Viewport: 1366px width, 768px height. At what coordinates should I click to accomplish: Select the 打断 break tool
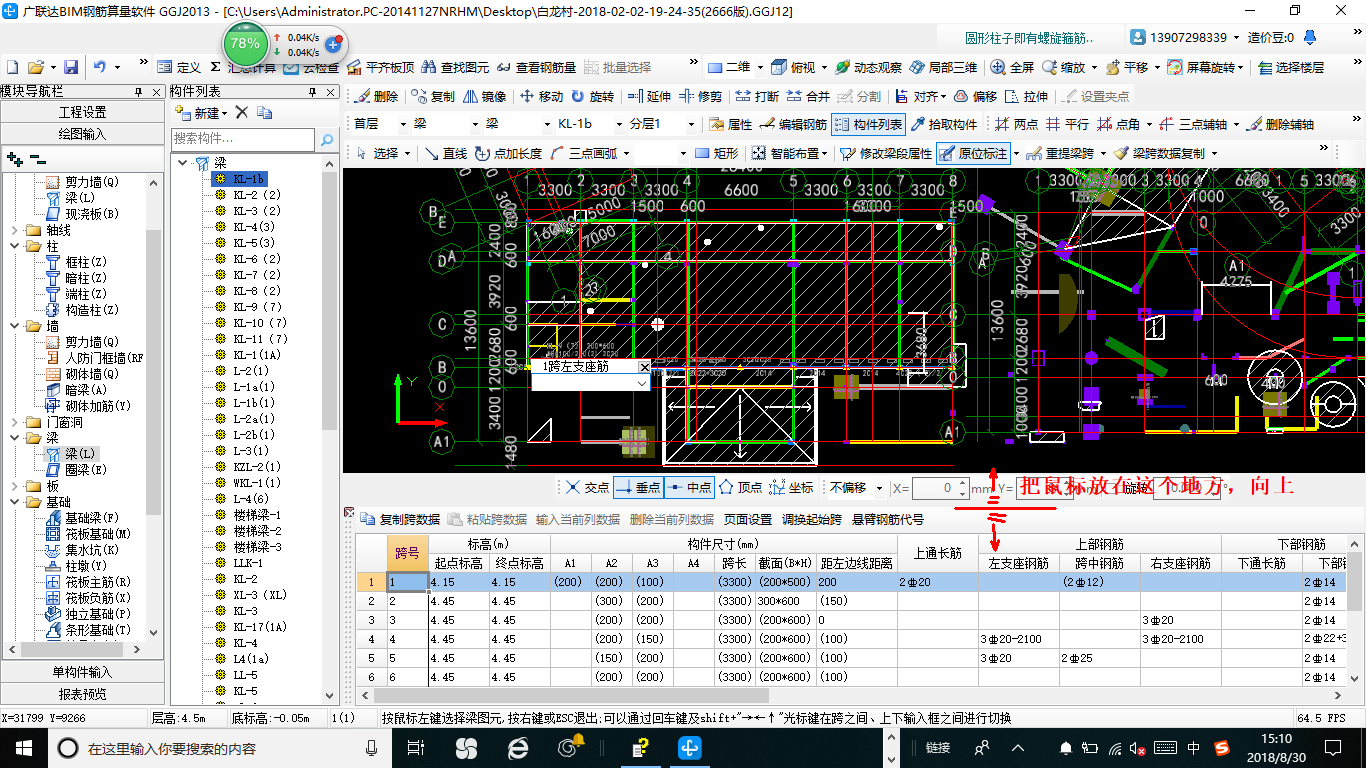tap(757, 96)
